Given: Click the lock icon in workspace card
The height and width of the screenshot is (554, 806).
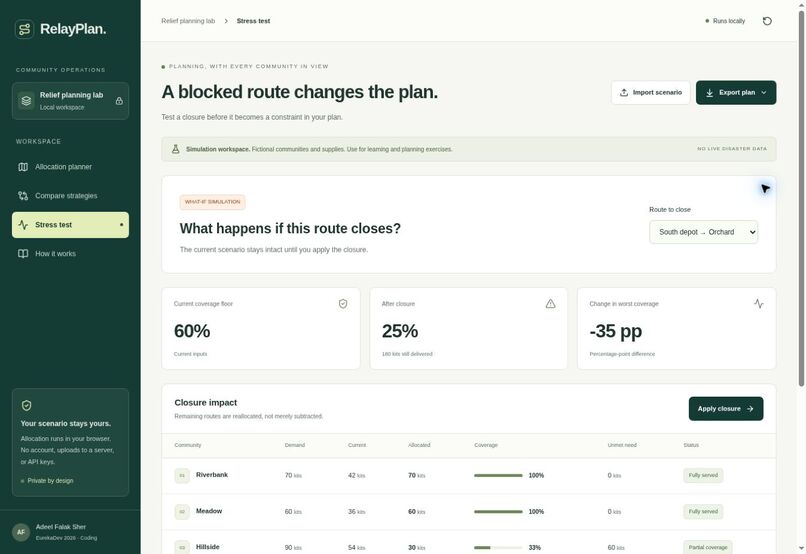Looking at the screenshot, I should pyautogui.click(x=119, y=101).
